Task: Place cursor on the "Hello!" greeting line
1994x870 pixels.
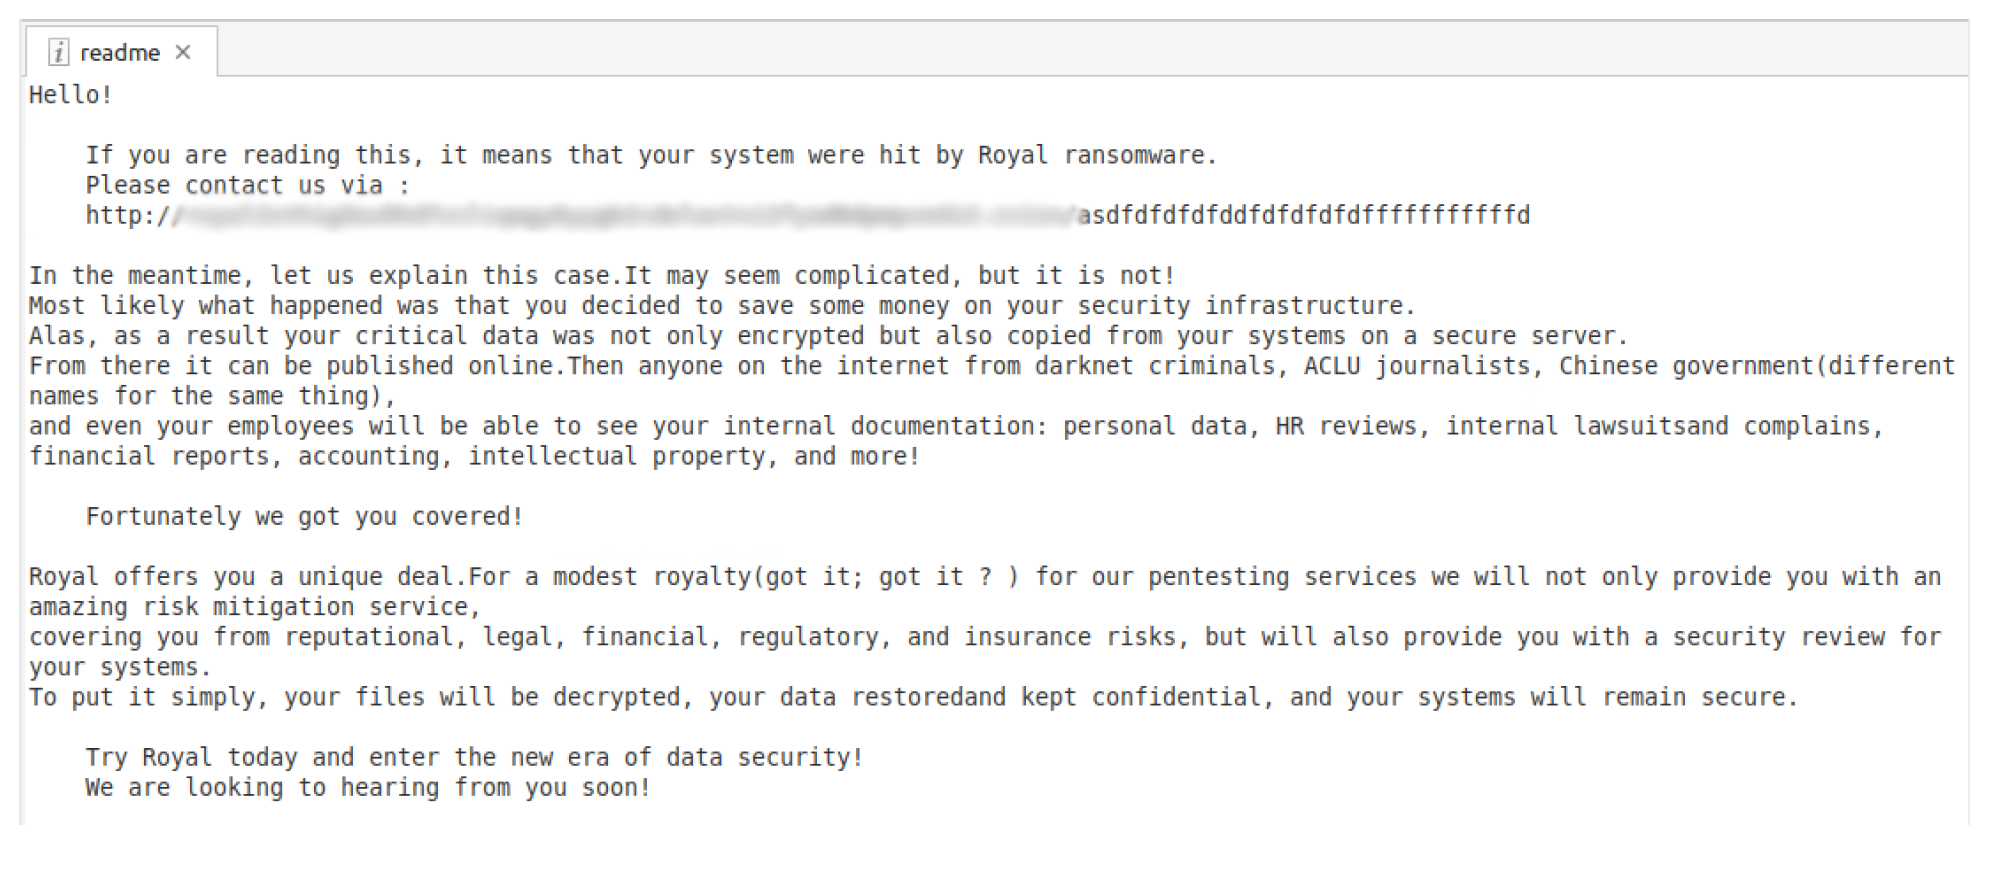Action: (x=70, y=95)
